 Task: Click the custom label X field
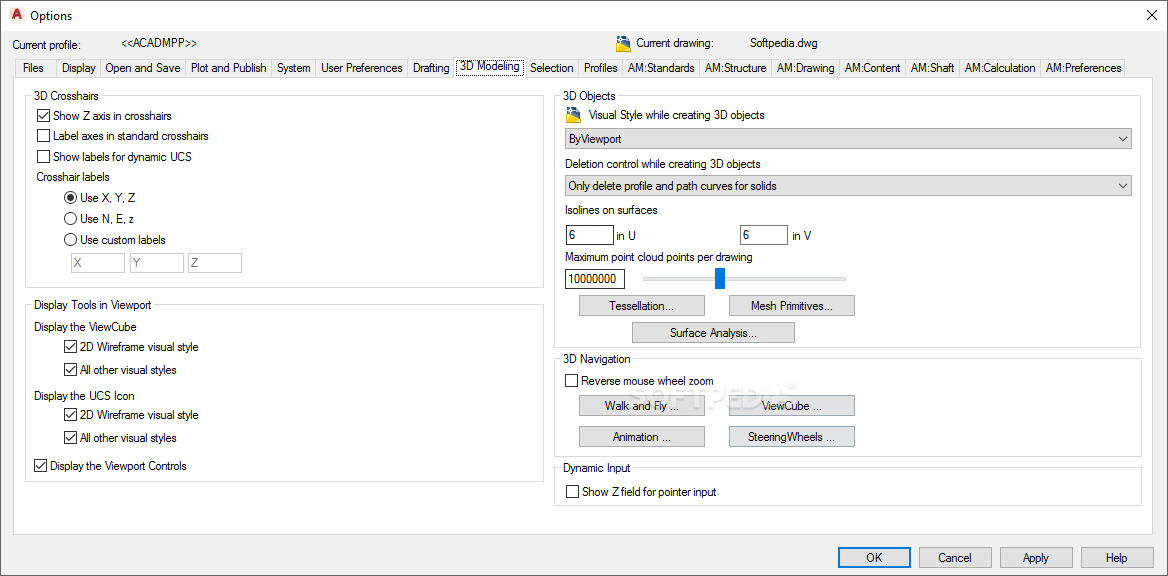click(x=98, y=263)
